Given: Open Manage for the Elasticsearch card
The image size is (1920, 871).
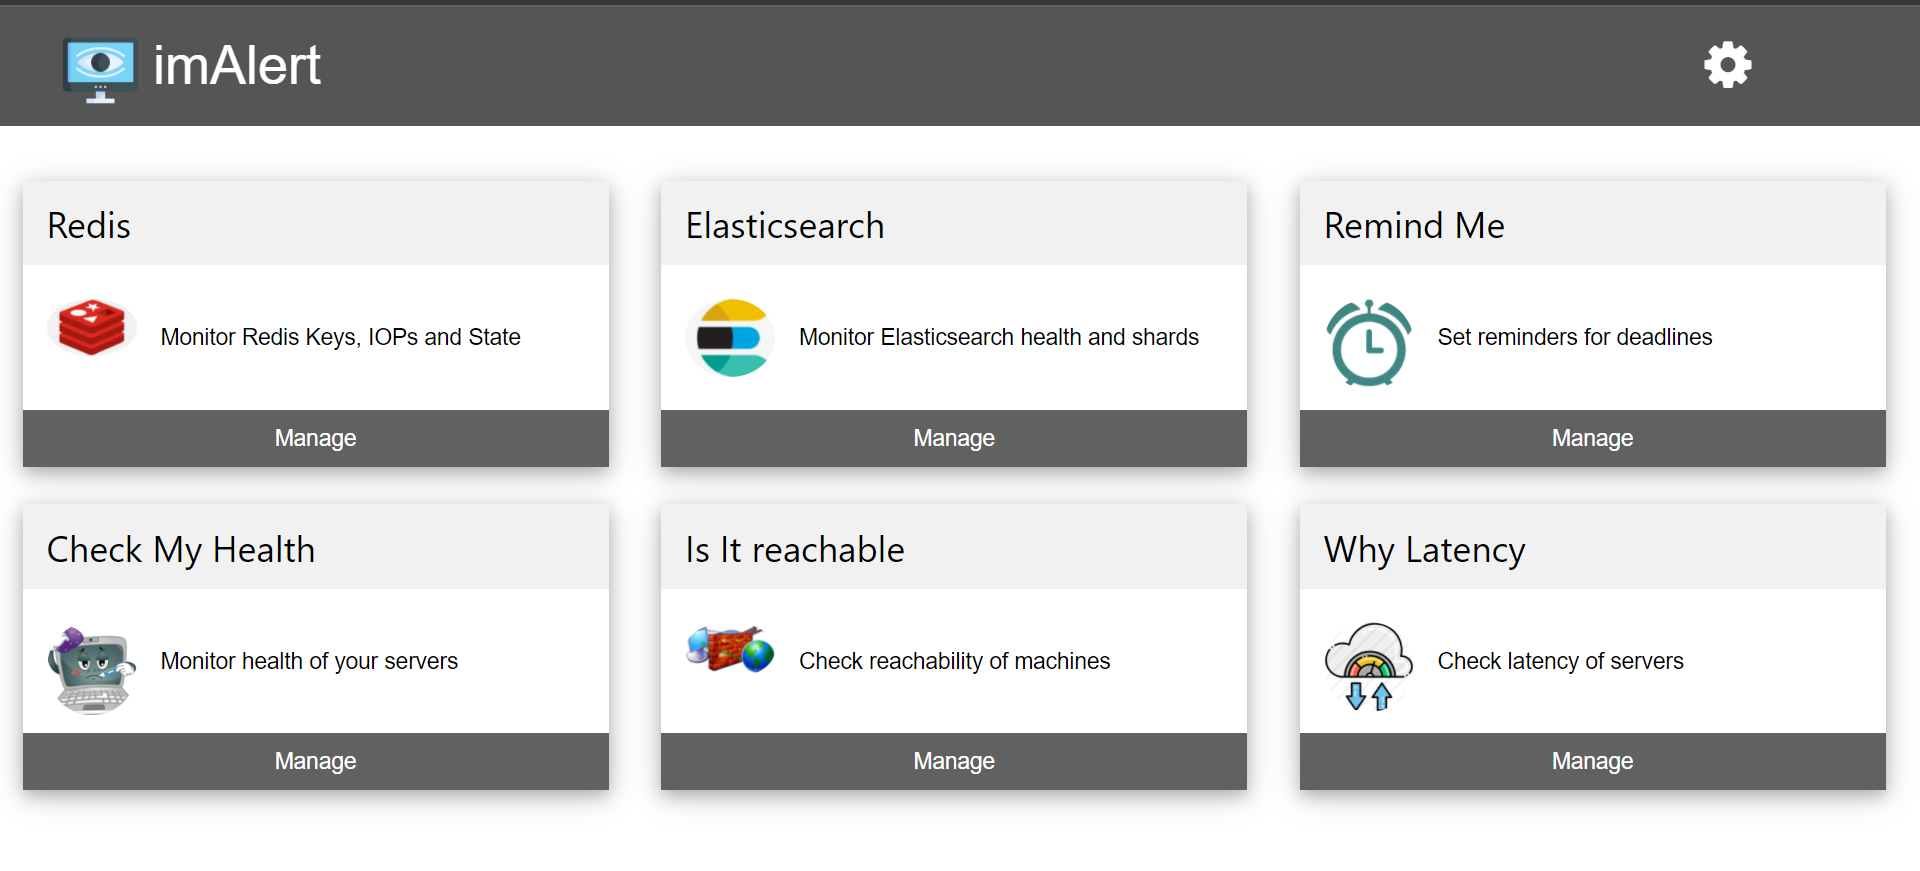Looking at the screenshot, I should tap(954, 438).
